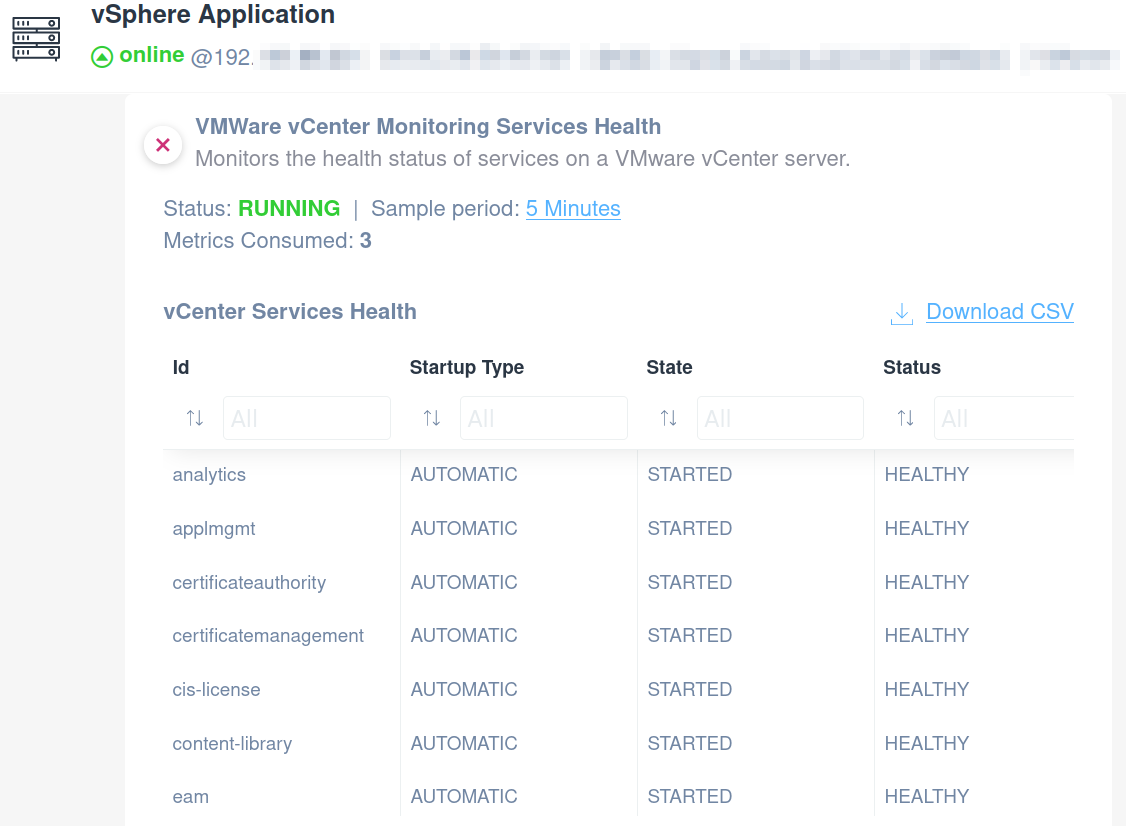The height and width of the screenshot is (826, 1126).
Task: Select the analytics service row Id
Action: pyautogui.click(x=209, y=475)
